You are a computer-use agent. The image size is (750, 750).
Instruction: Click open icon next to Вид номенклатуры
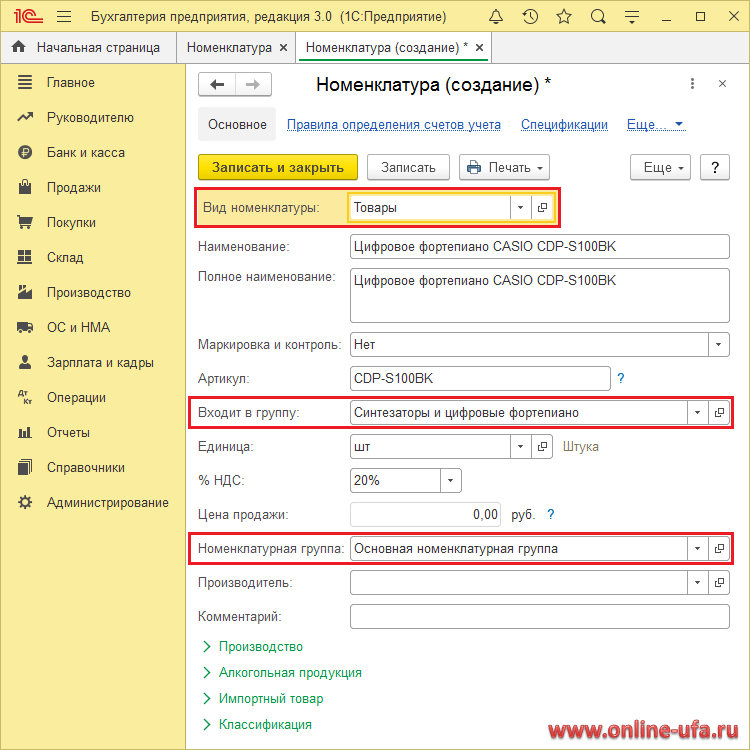tap(542, 208)
